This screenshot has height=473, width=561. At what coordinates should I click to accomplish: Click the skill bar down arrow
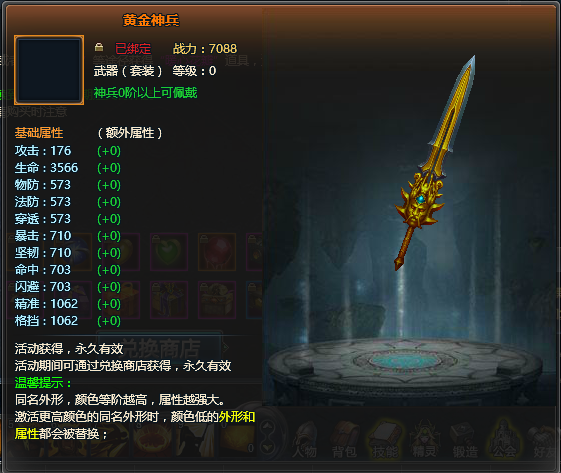coord(268,447)
